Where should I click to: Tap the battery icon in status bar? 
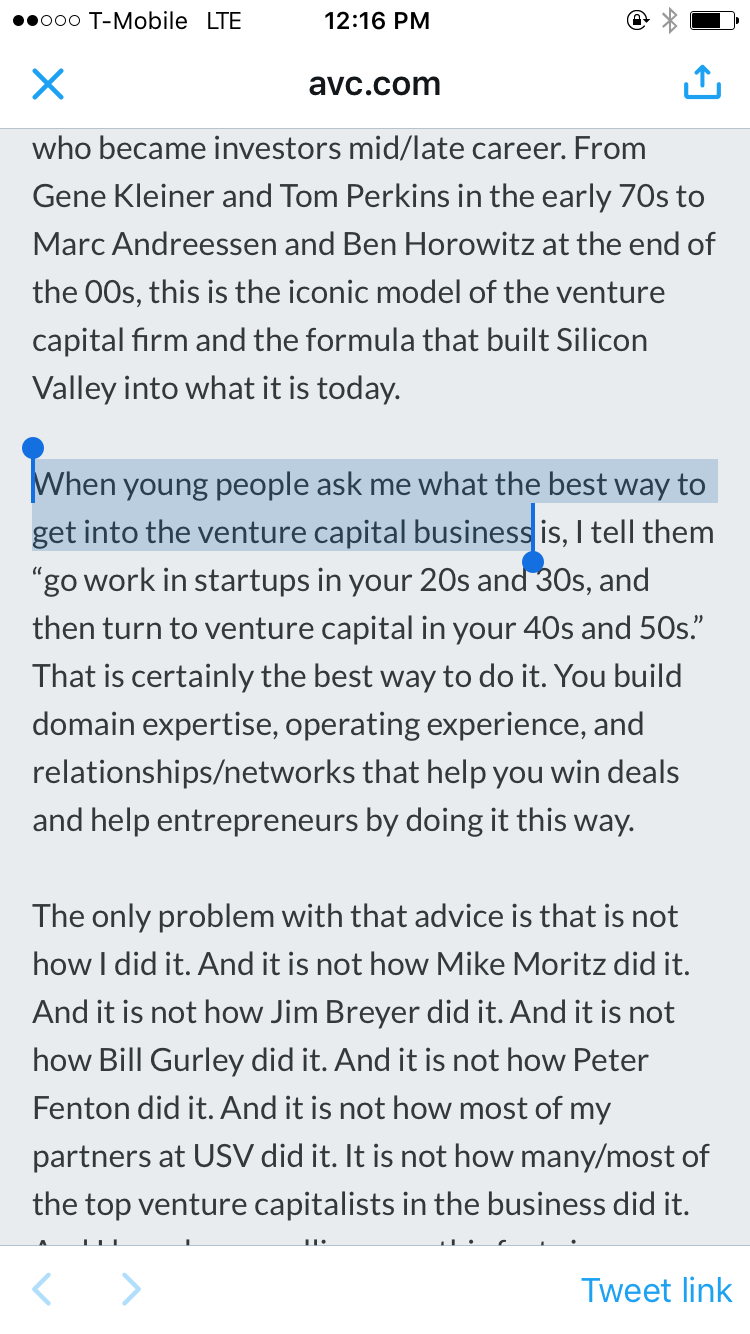712,21
